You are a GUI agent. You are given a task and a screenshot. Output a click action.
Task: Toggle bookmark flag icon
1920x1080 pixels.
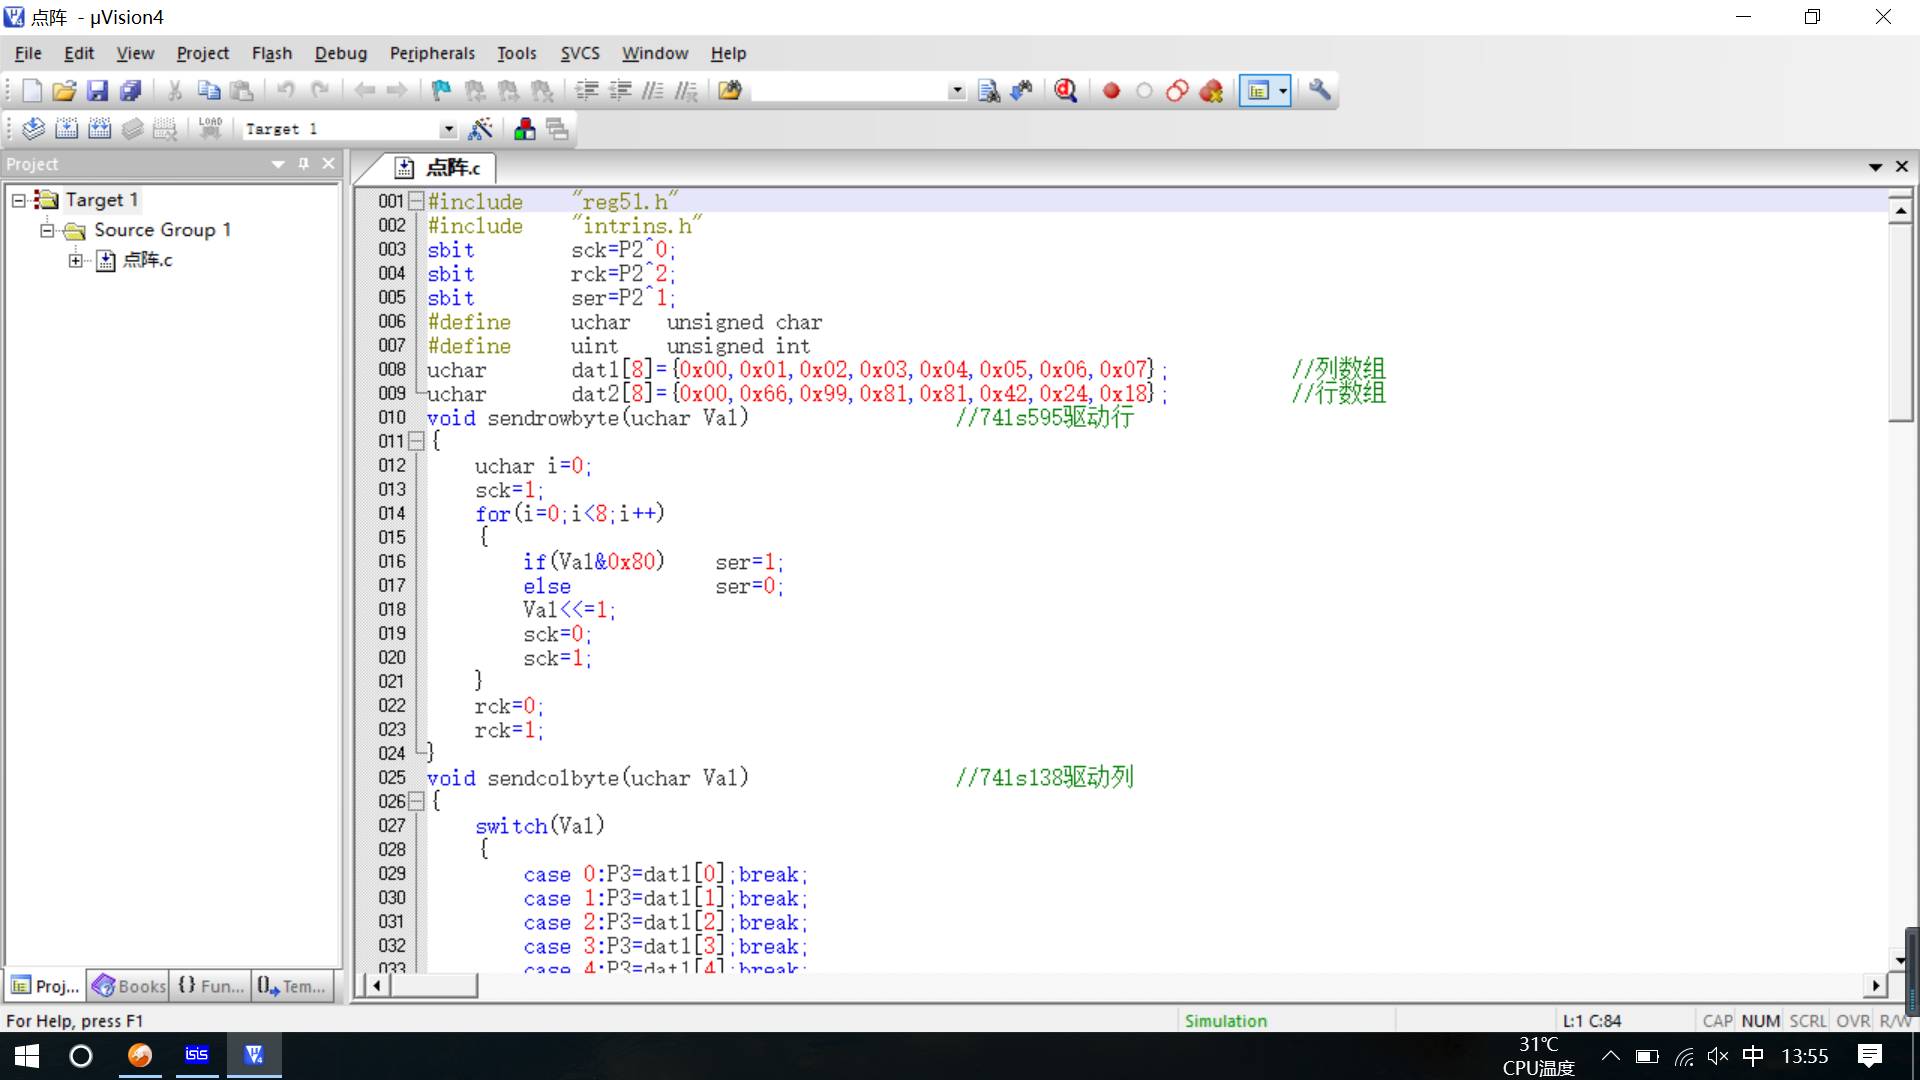[x=441, y=91]
